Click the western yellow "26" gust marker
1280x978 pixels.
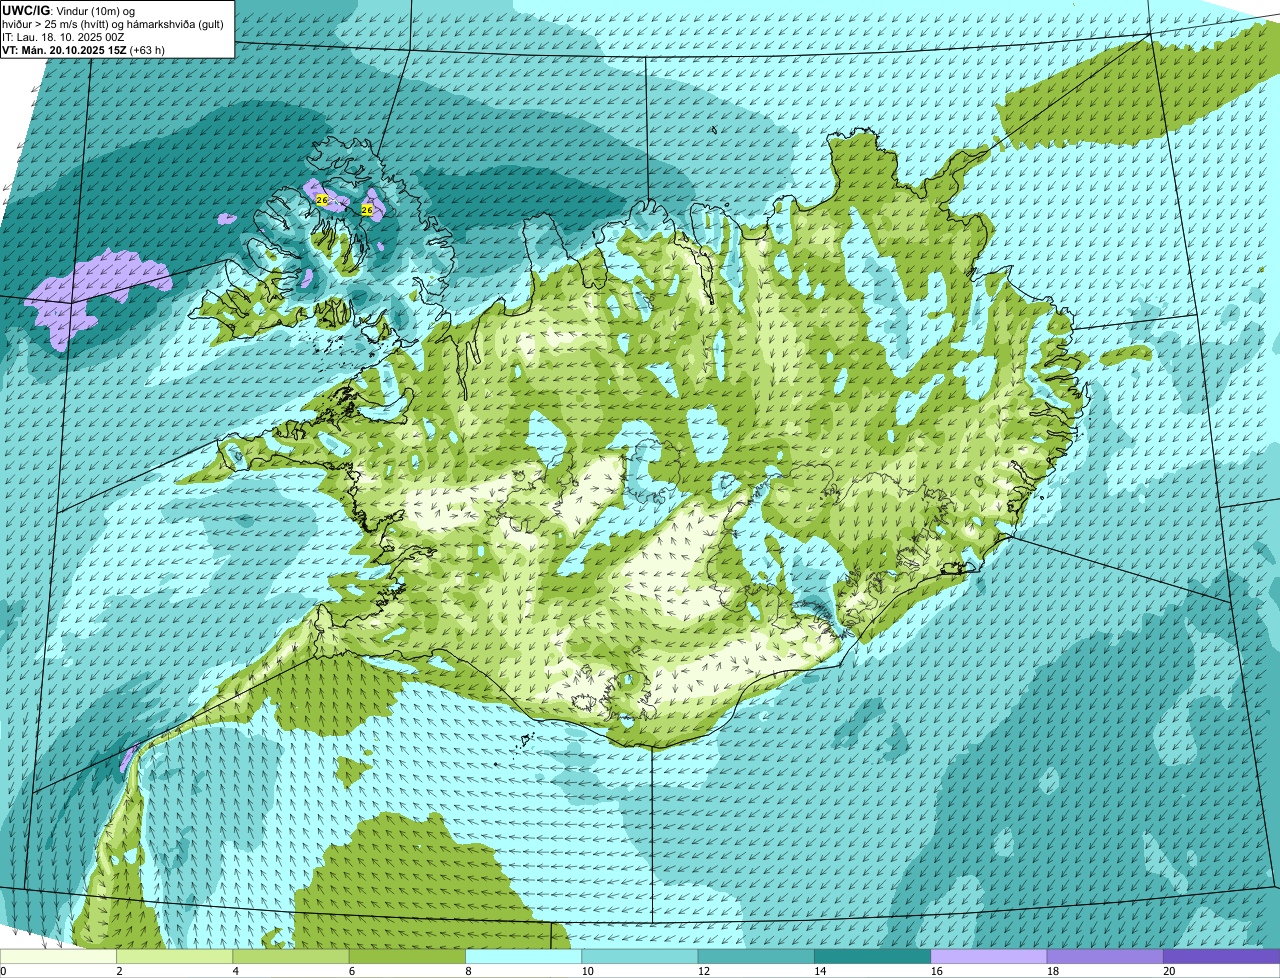tap(322, 200)
